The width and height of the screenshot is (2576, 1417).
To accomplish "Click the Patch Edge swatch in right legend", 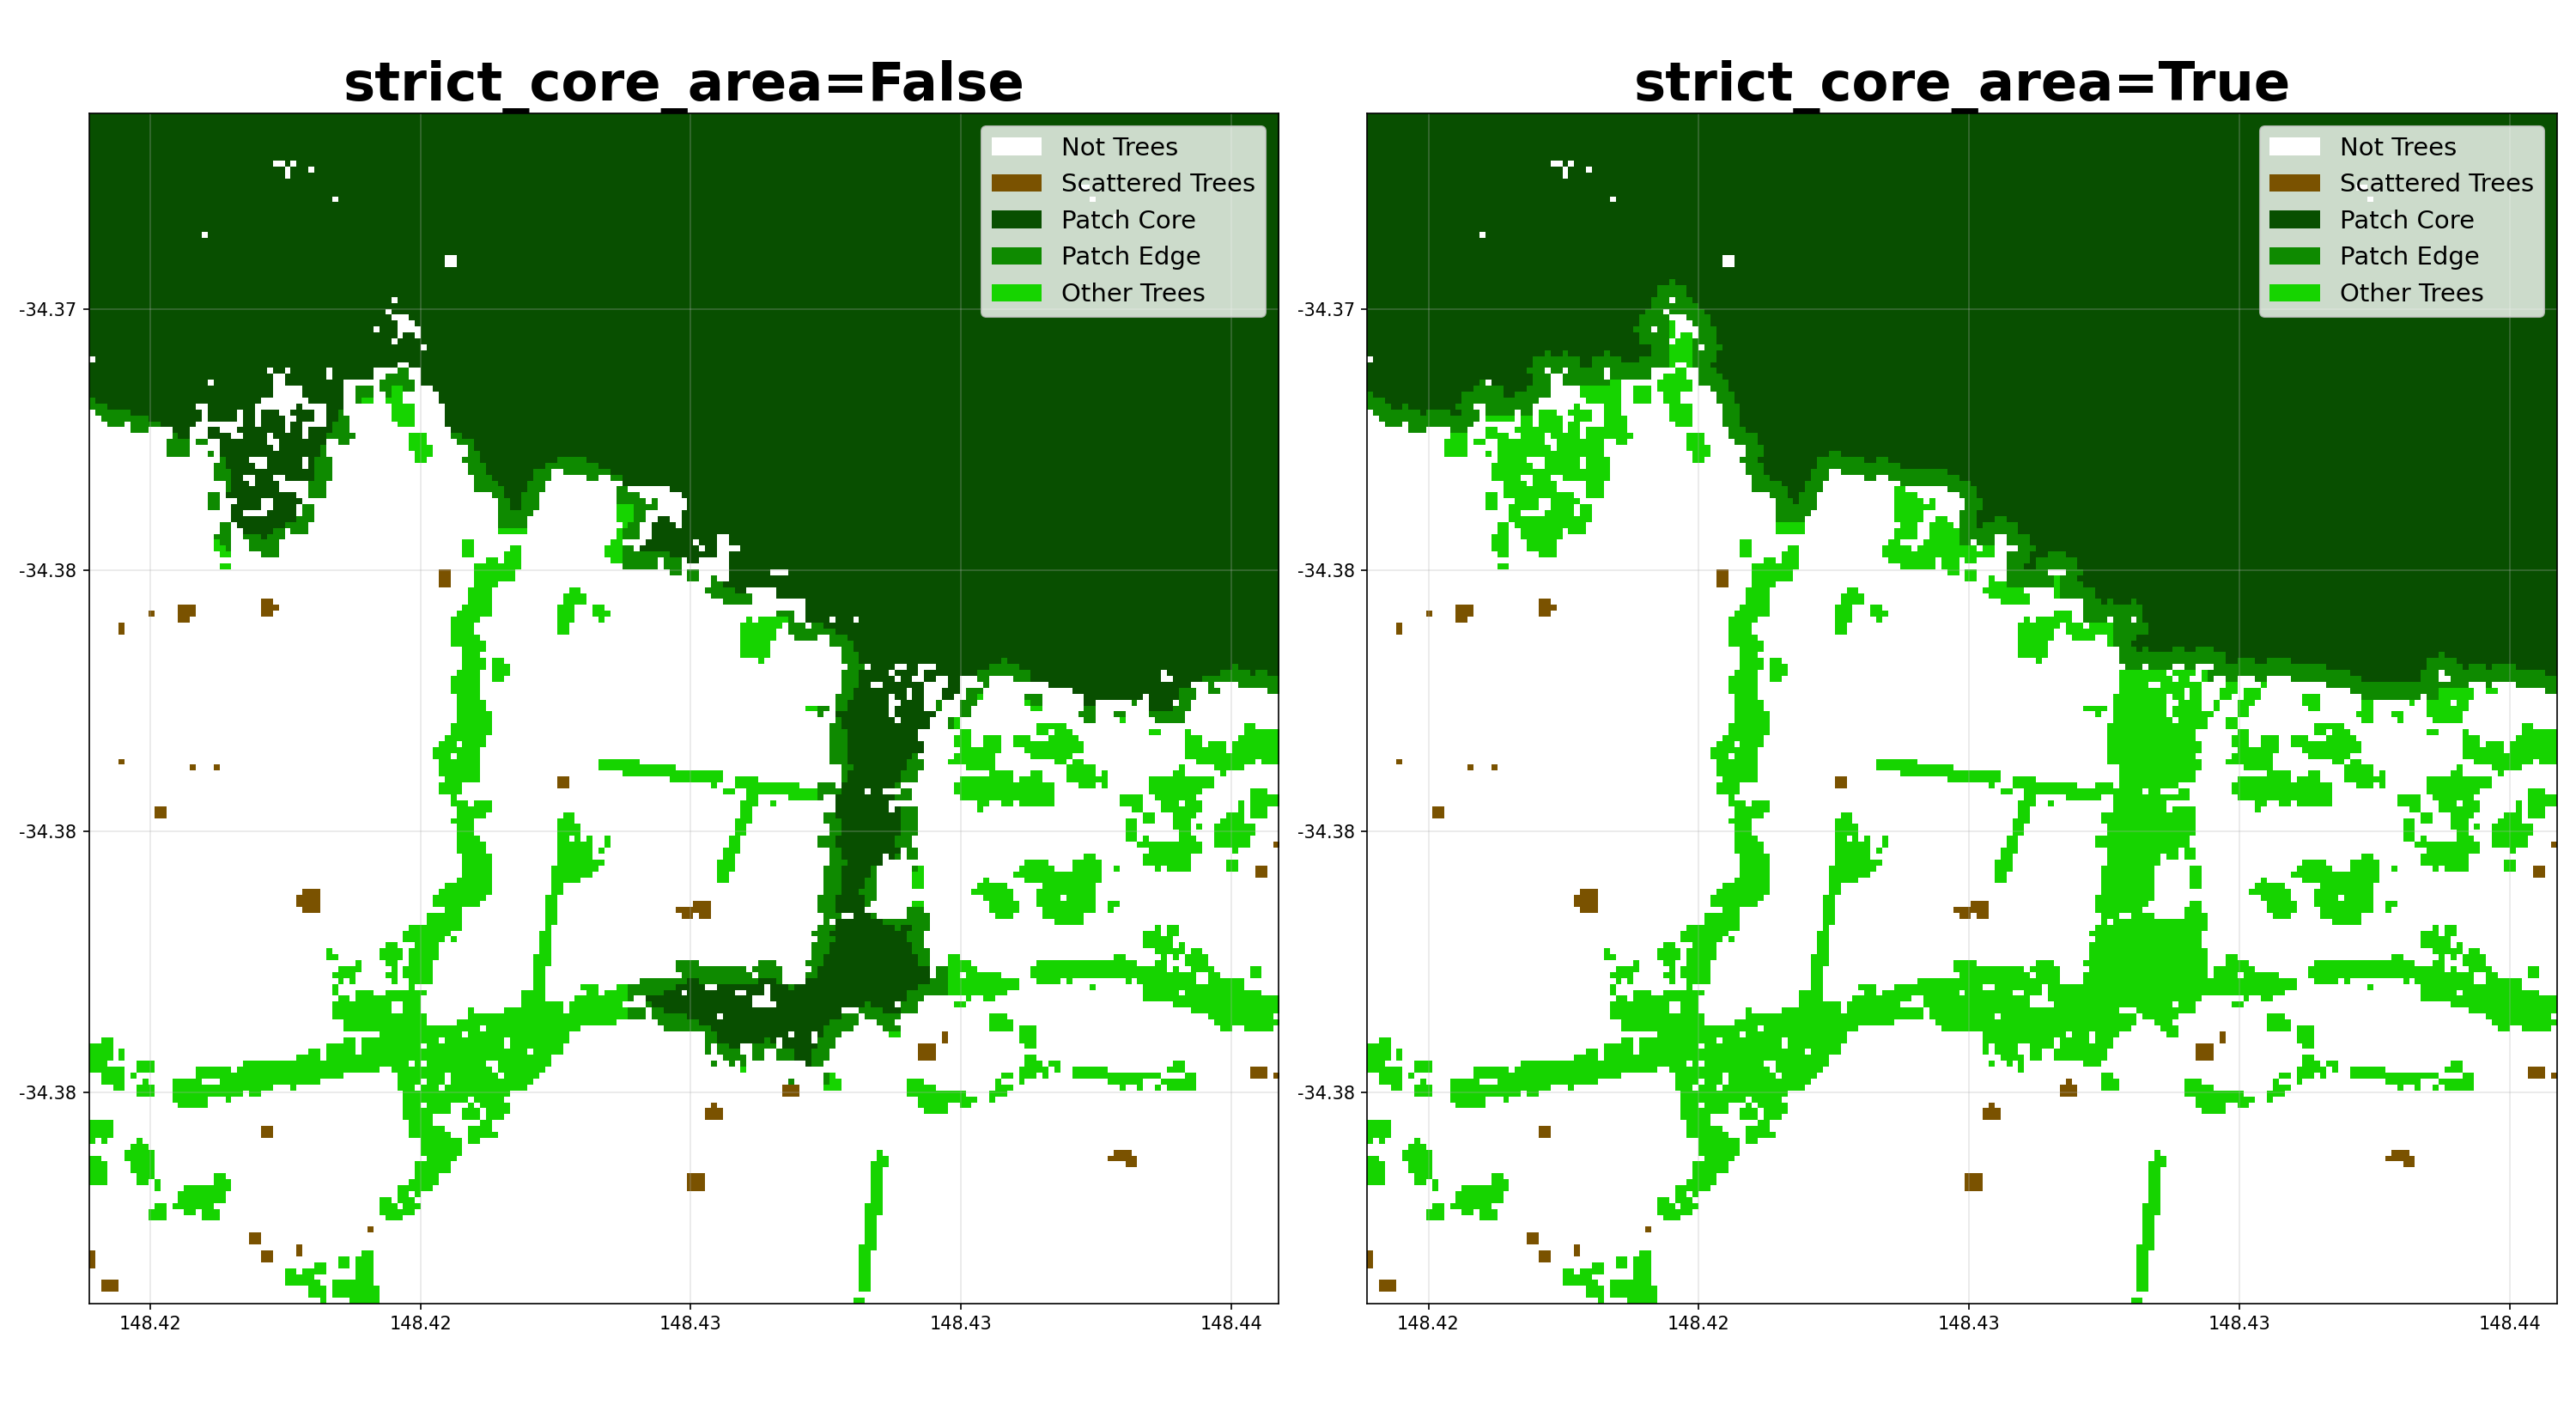I will 2294,256.
